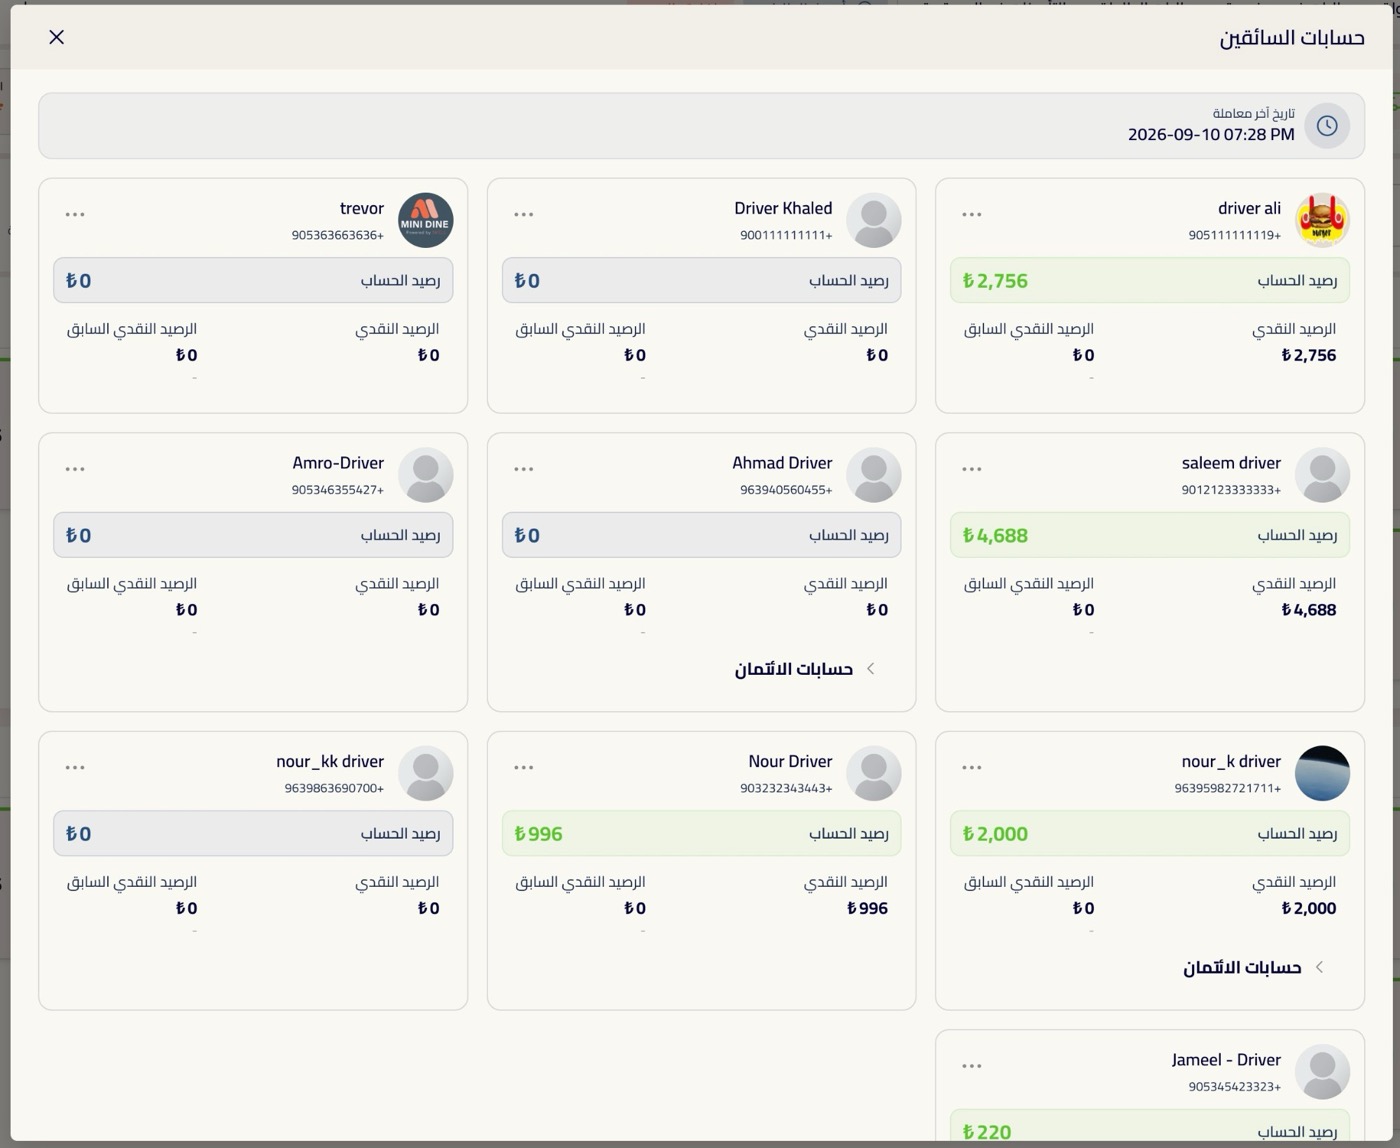Screen dimensions: 1400x1148
Task: Click the name "Nour Driver"
Action: pyautogui.click(x=790, y=761)
